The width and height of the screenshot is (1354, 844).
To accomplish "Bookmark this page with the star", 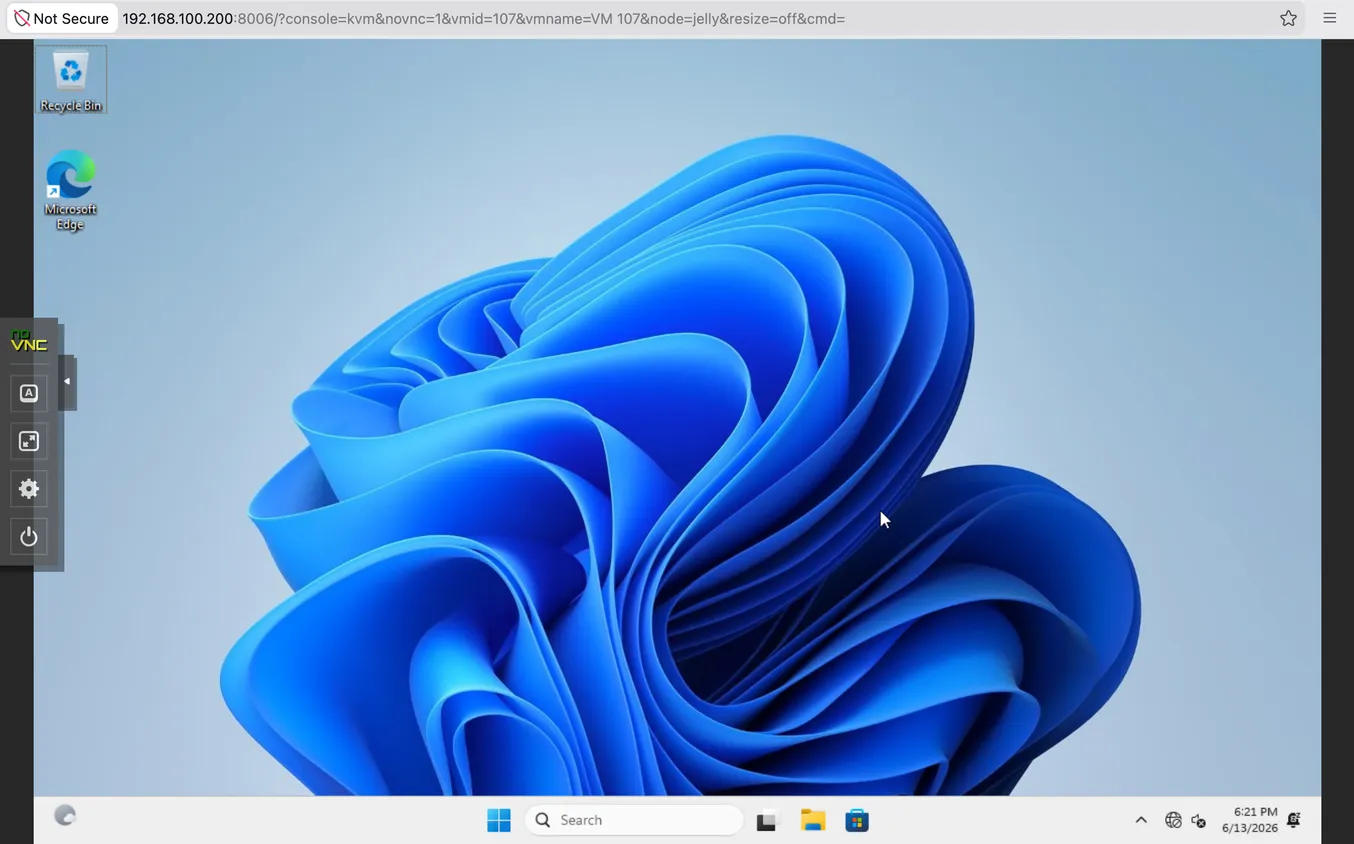I will tap(1288, 18).
